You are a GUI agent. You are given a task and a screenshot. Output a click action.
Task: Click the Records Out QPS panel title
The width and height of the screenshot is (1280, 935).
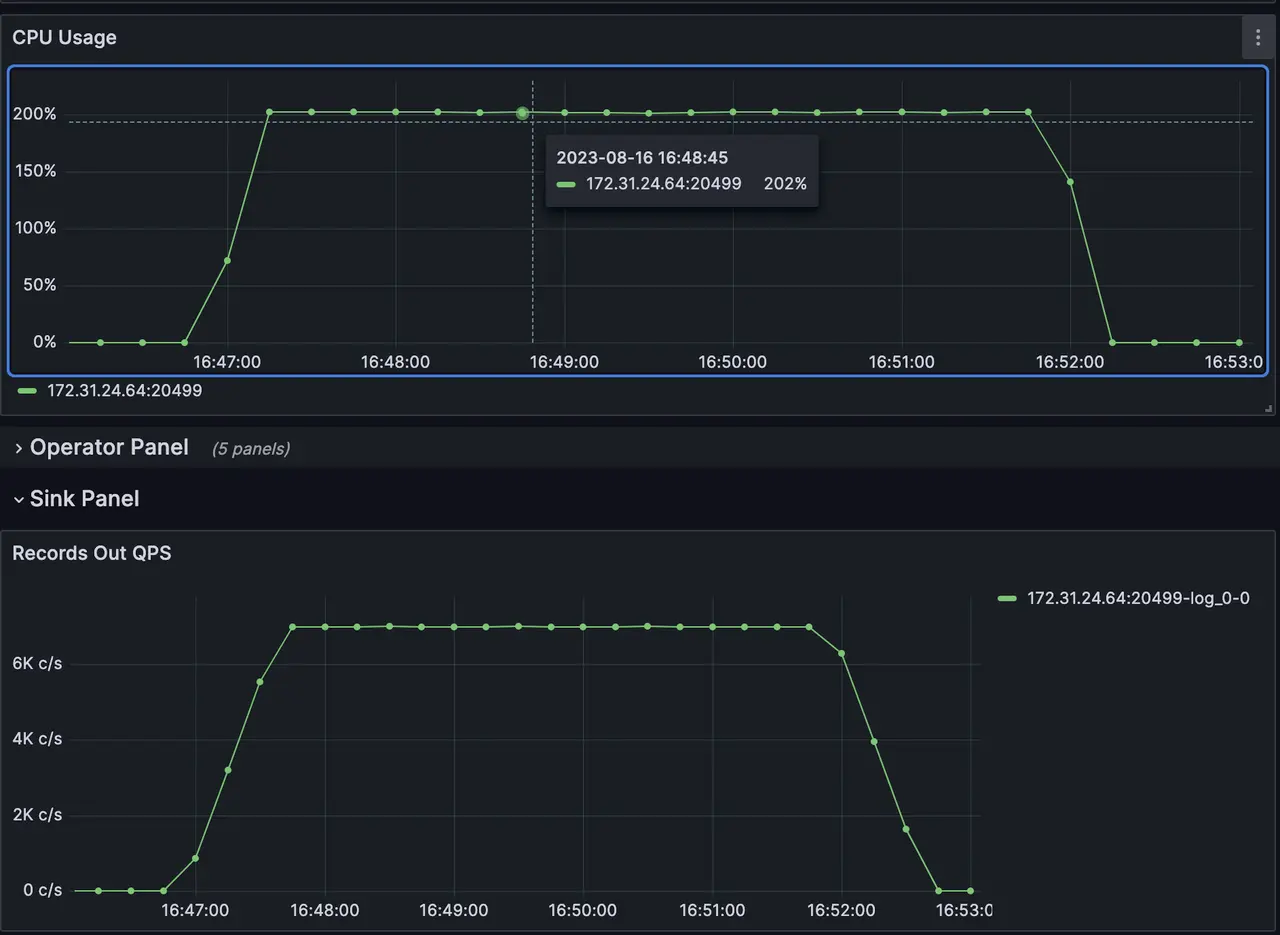[x=91, y=553]
